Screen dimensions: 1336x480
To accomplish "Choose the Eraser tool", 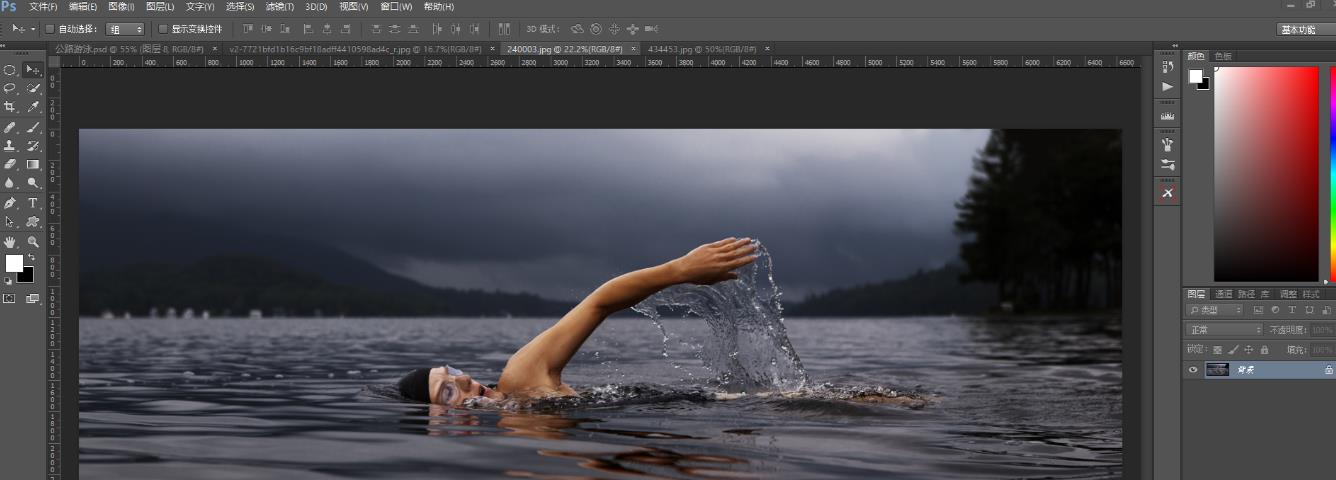I will tap(10, 164).
